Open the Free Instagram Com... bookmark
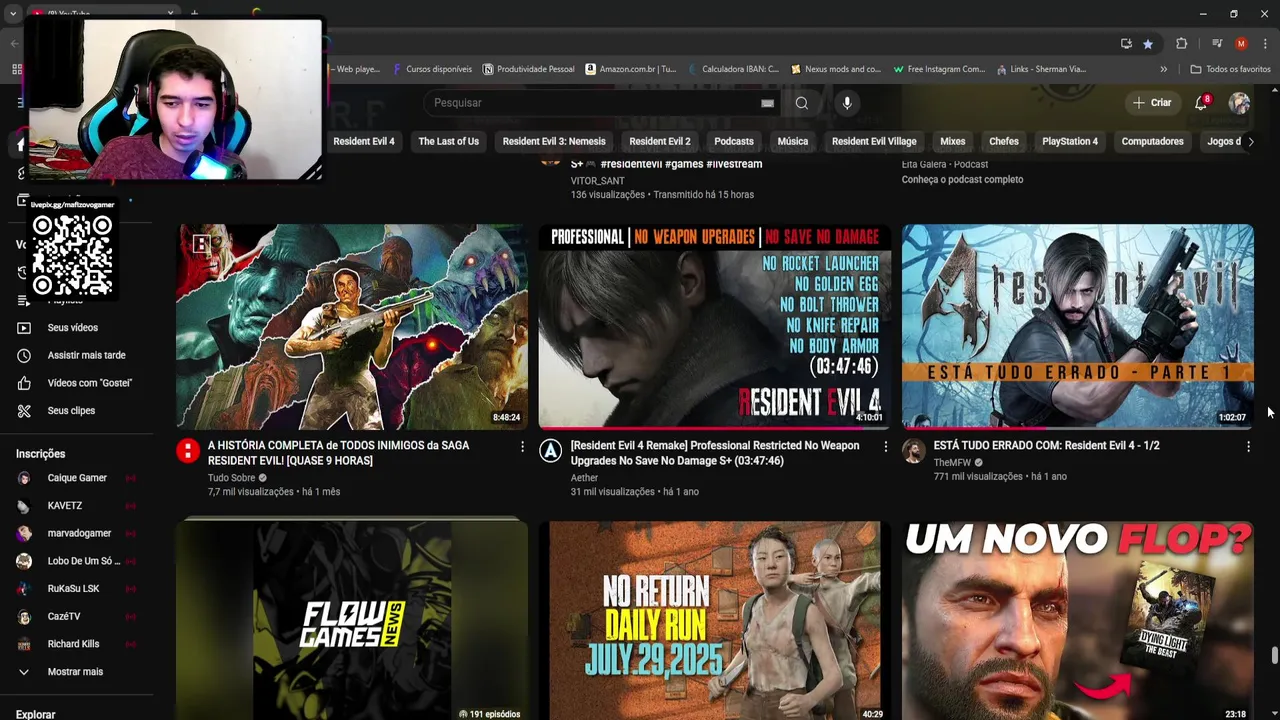This screenshot has width=1280, height=720. (939, 69)
